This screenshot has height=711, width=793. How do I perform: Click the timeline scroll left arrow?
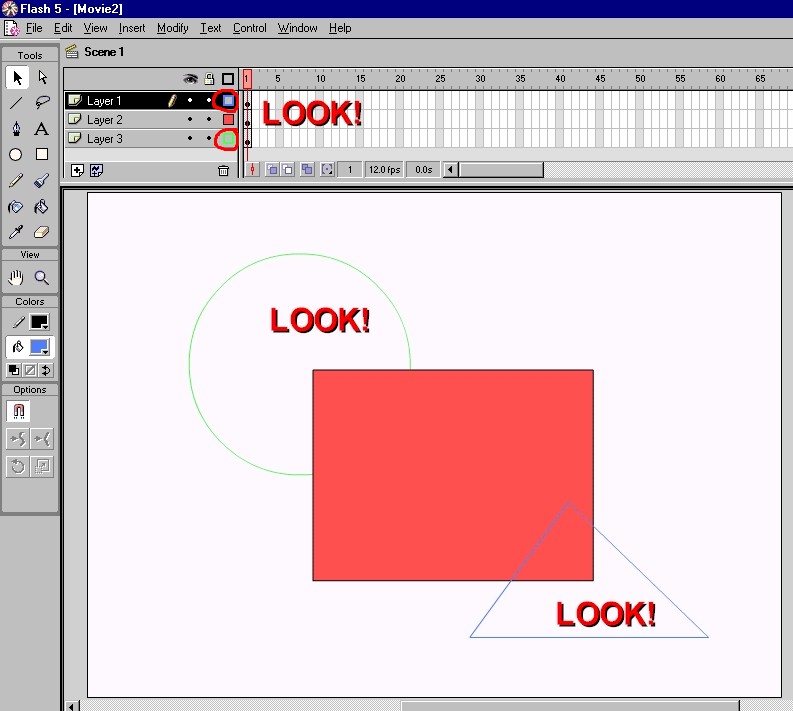[451, 170]
